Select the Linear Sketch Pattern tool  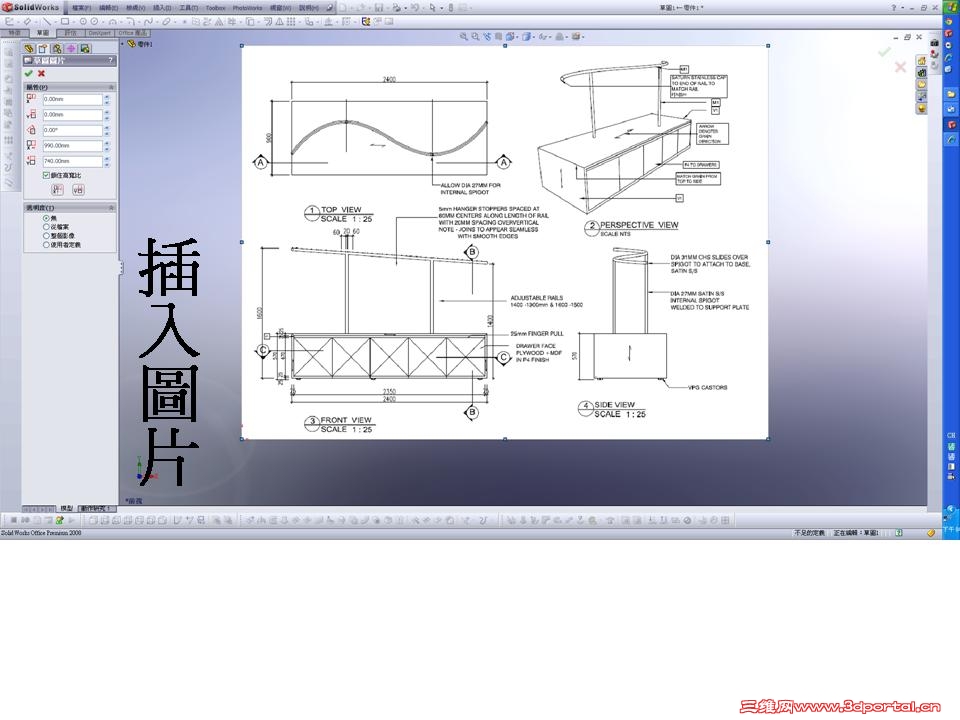pos(291,21)
